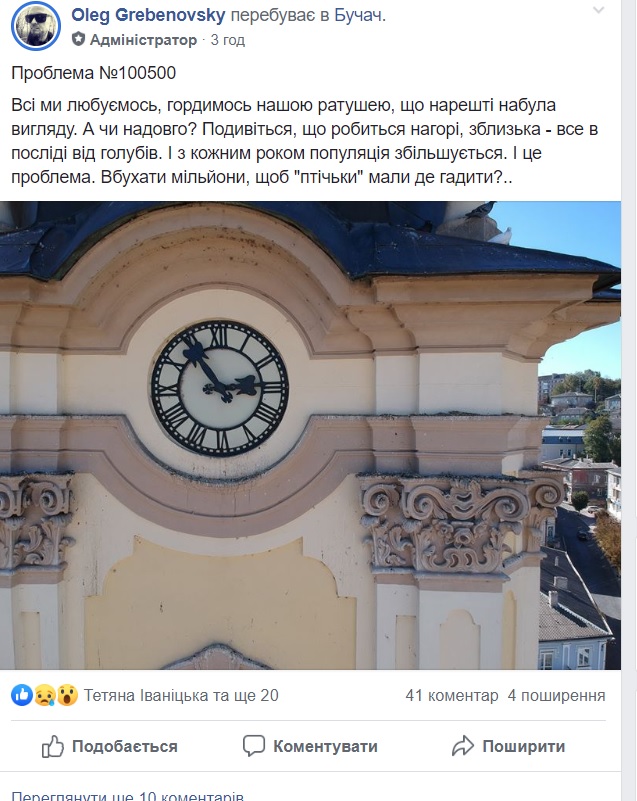
Task: Click the Коментувати button
Action: pyautogui.click(x=310, y=746)
